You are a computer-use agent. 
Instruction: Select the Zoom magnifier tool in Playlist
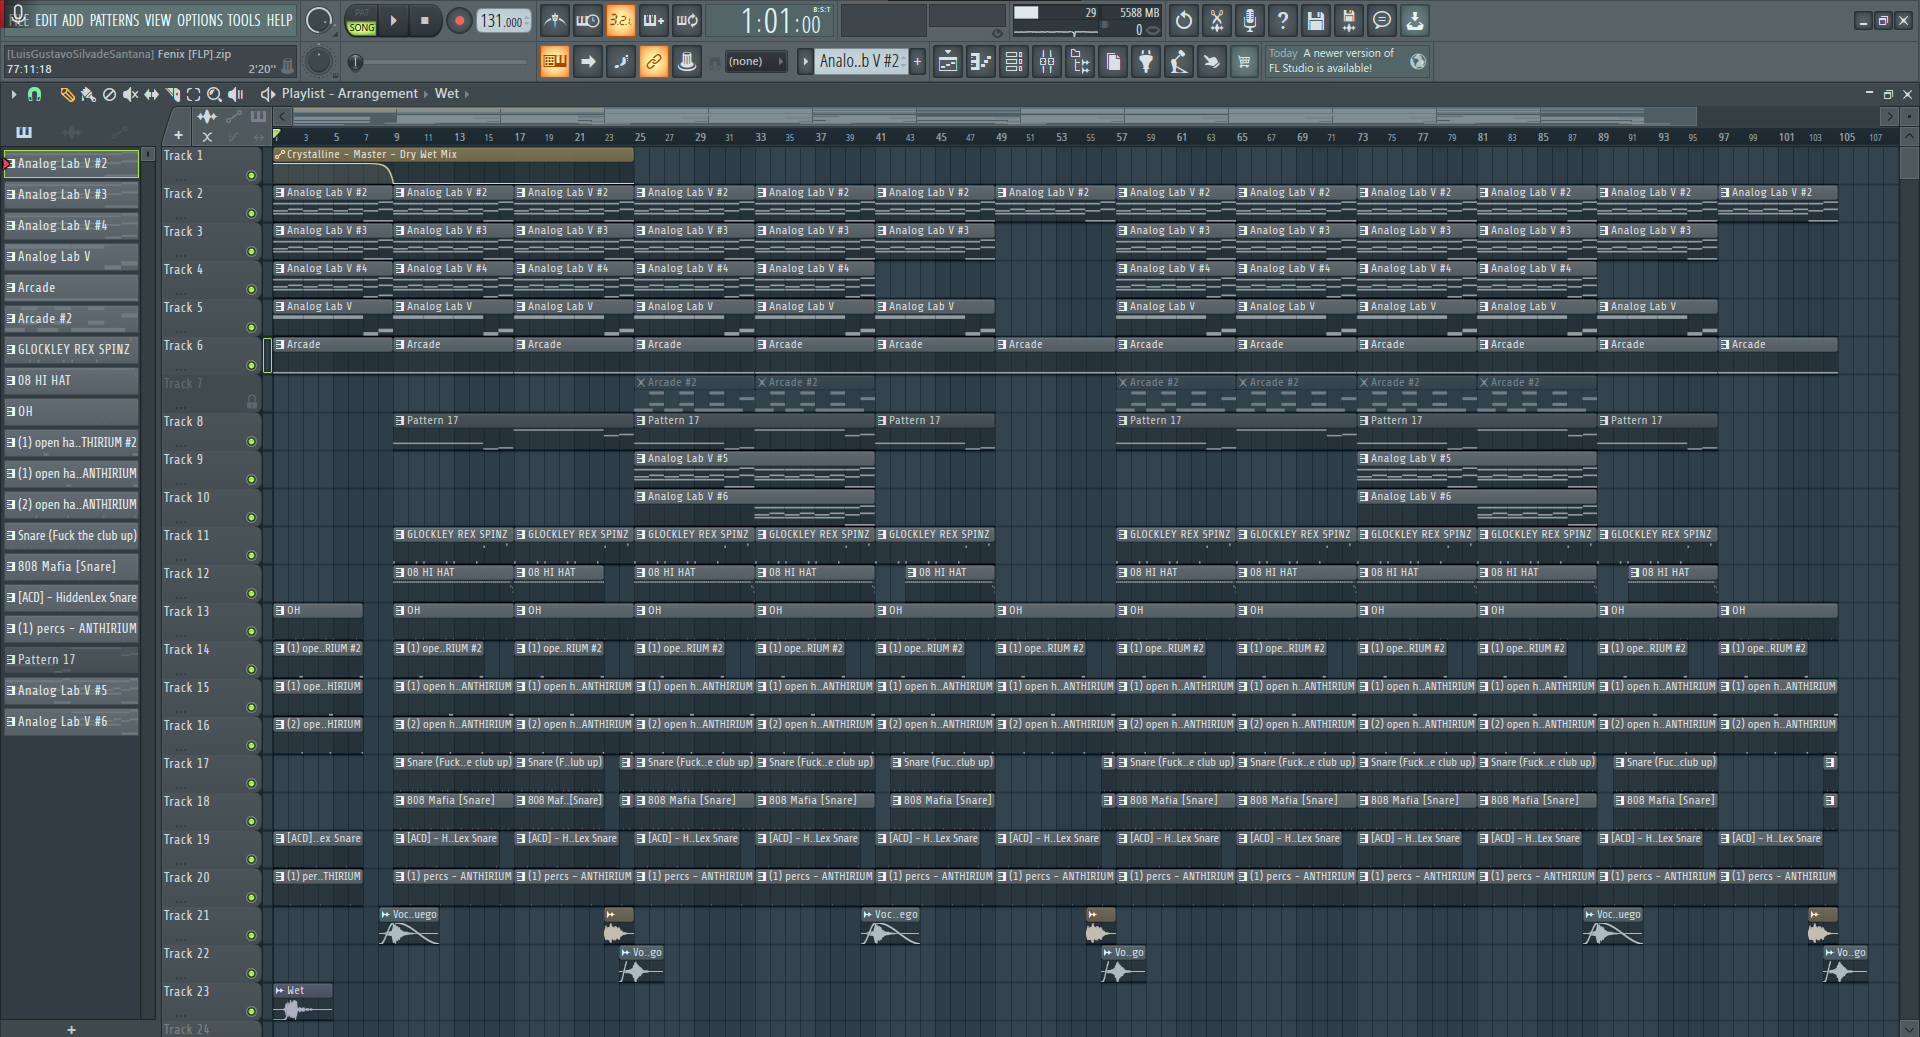[214, 94]
